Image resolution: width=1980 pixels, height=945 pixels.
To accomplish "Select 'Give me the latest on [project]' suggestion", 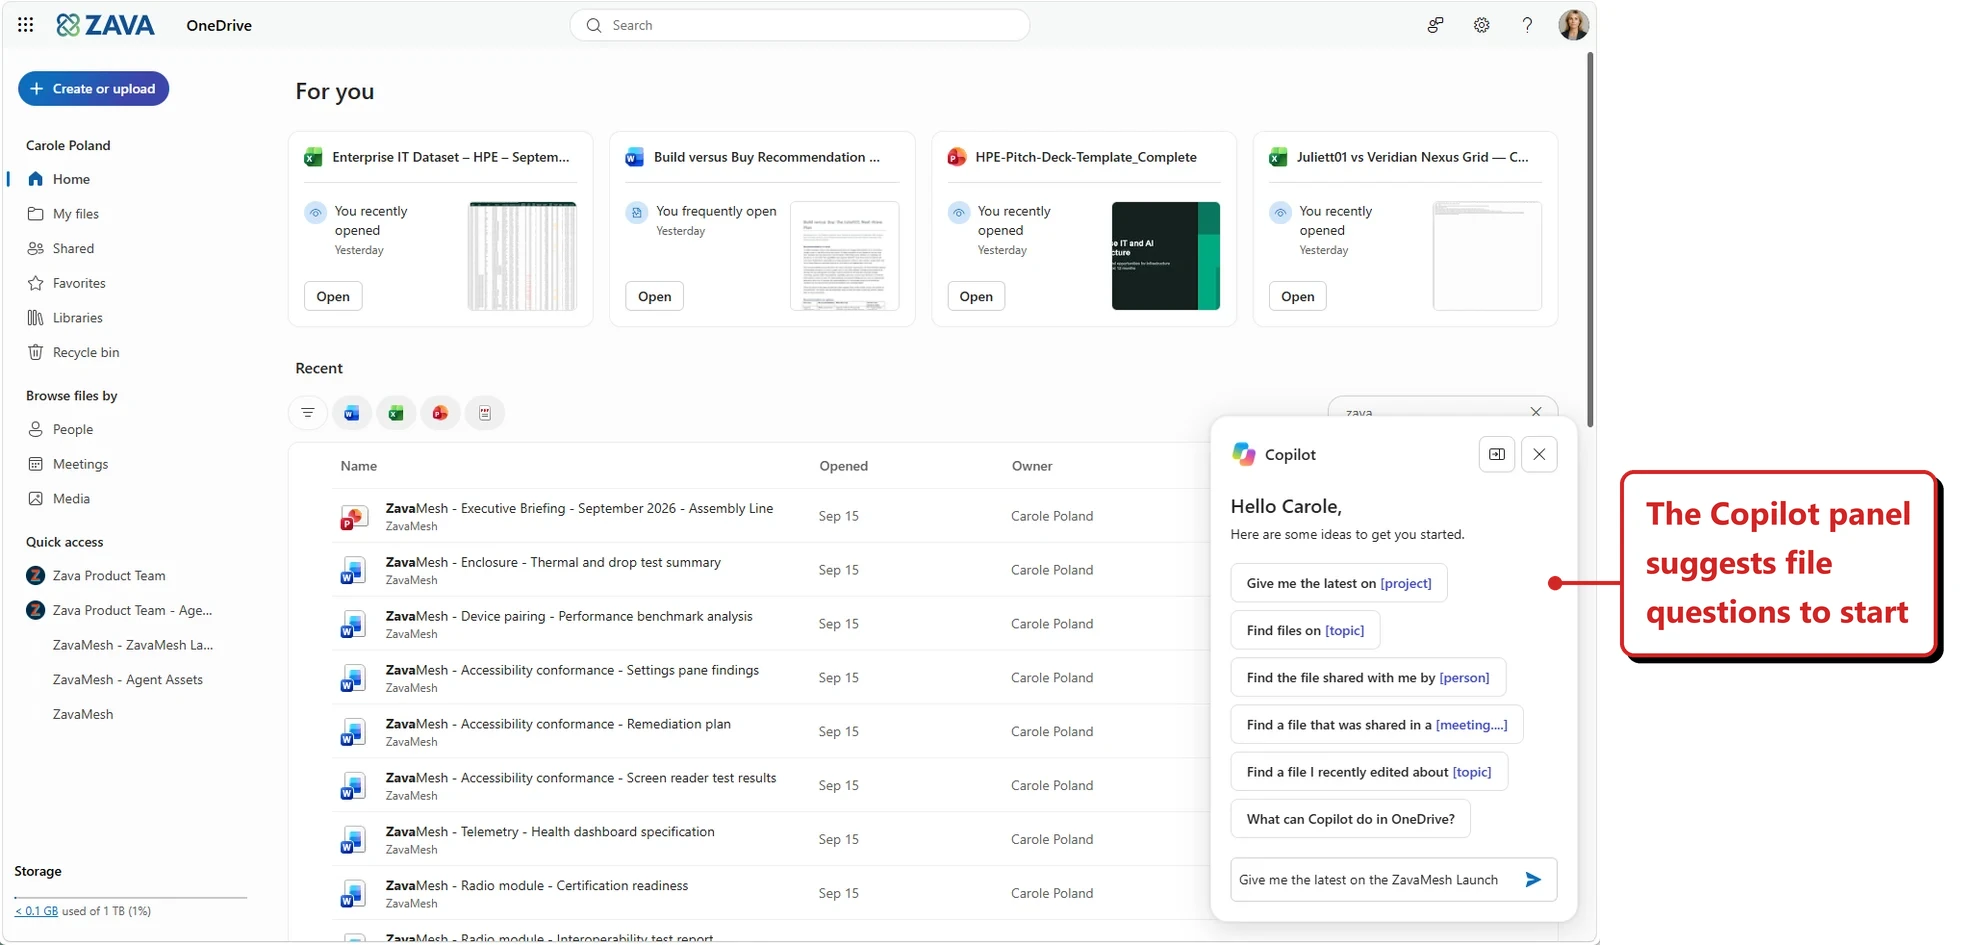I will (1339, 583).
